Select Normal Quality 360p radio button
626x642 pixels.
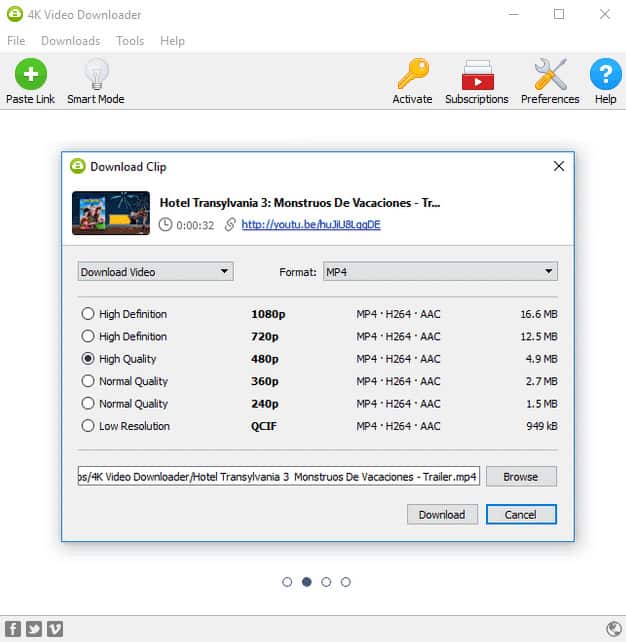pos(88,381)
